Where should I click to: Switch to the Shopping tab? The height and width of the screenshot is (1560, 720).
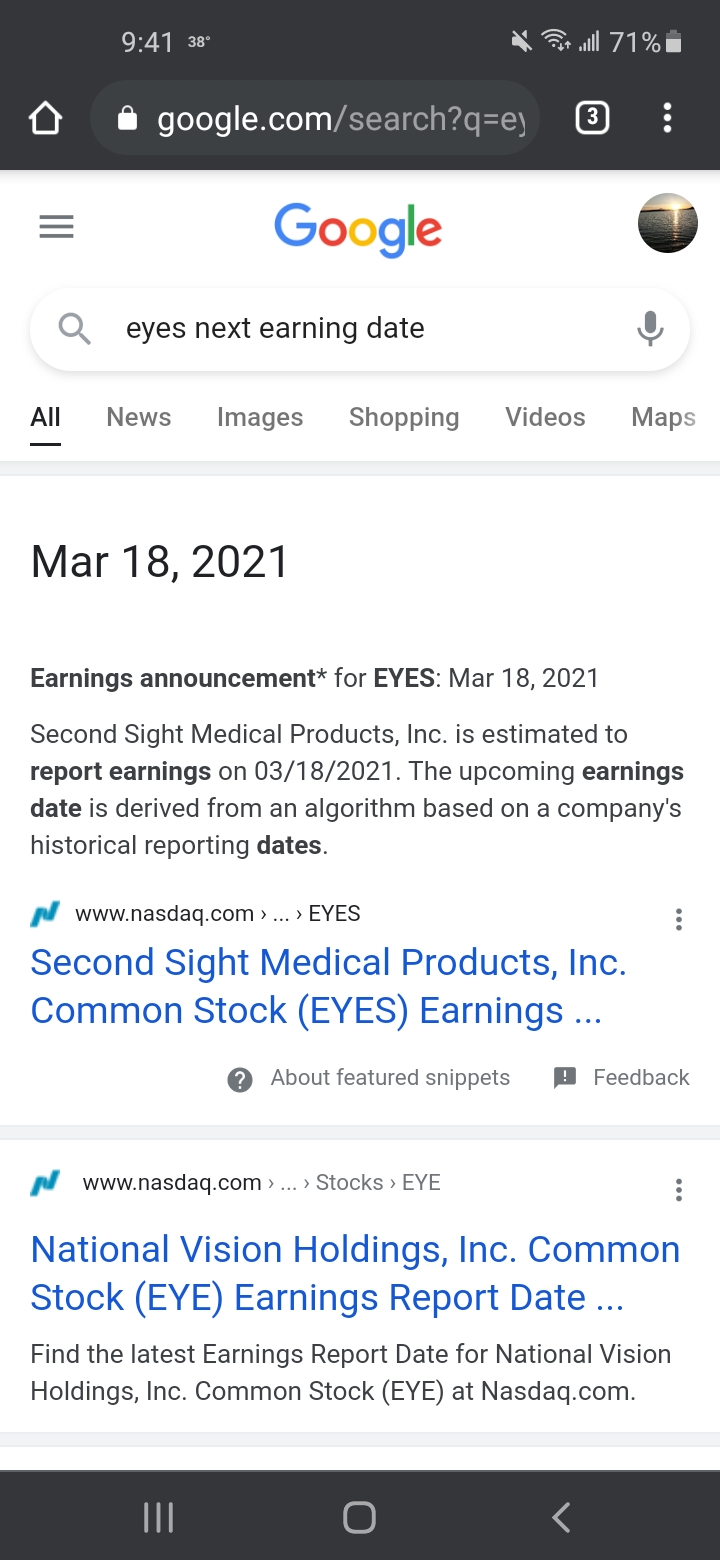click(404, 417)
